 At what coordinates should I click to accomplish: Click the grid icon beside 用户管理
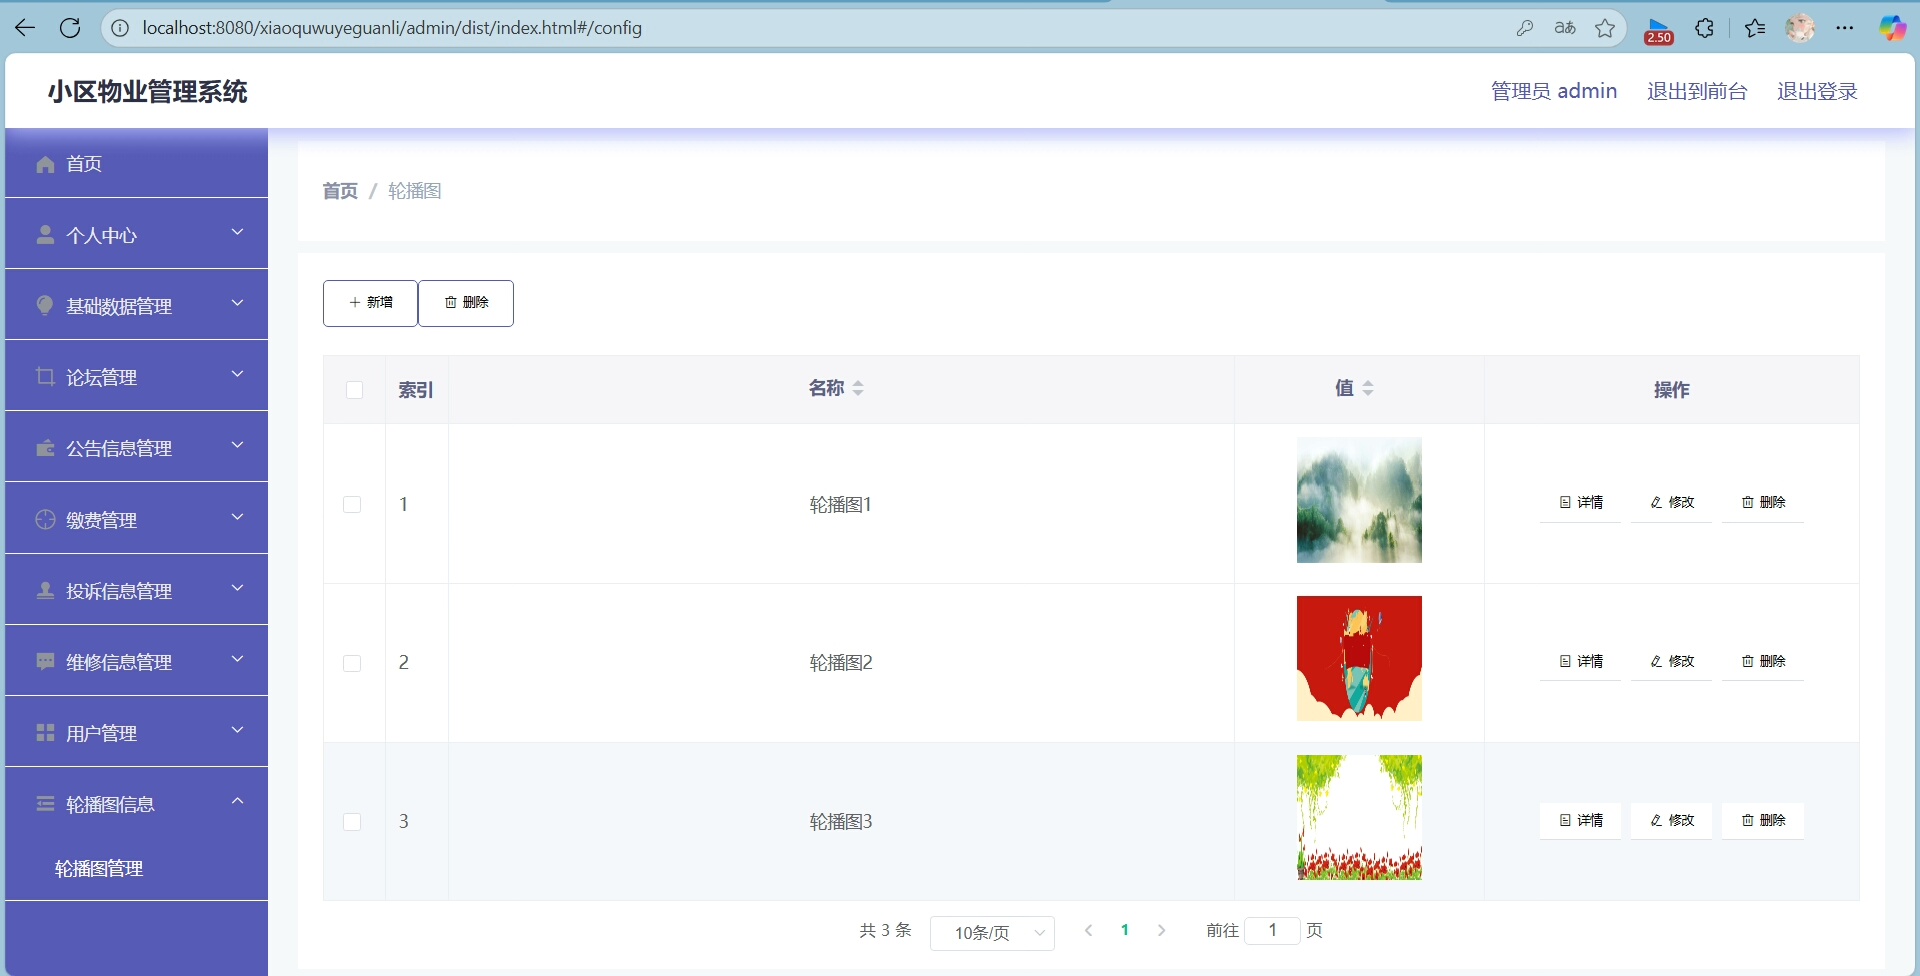[45, 733]
